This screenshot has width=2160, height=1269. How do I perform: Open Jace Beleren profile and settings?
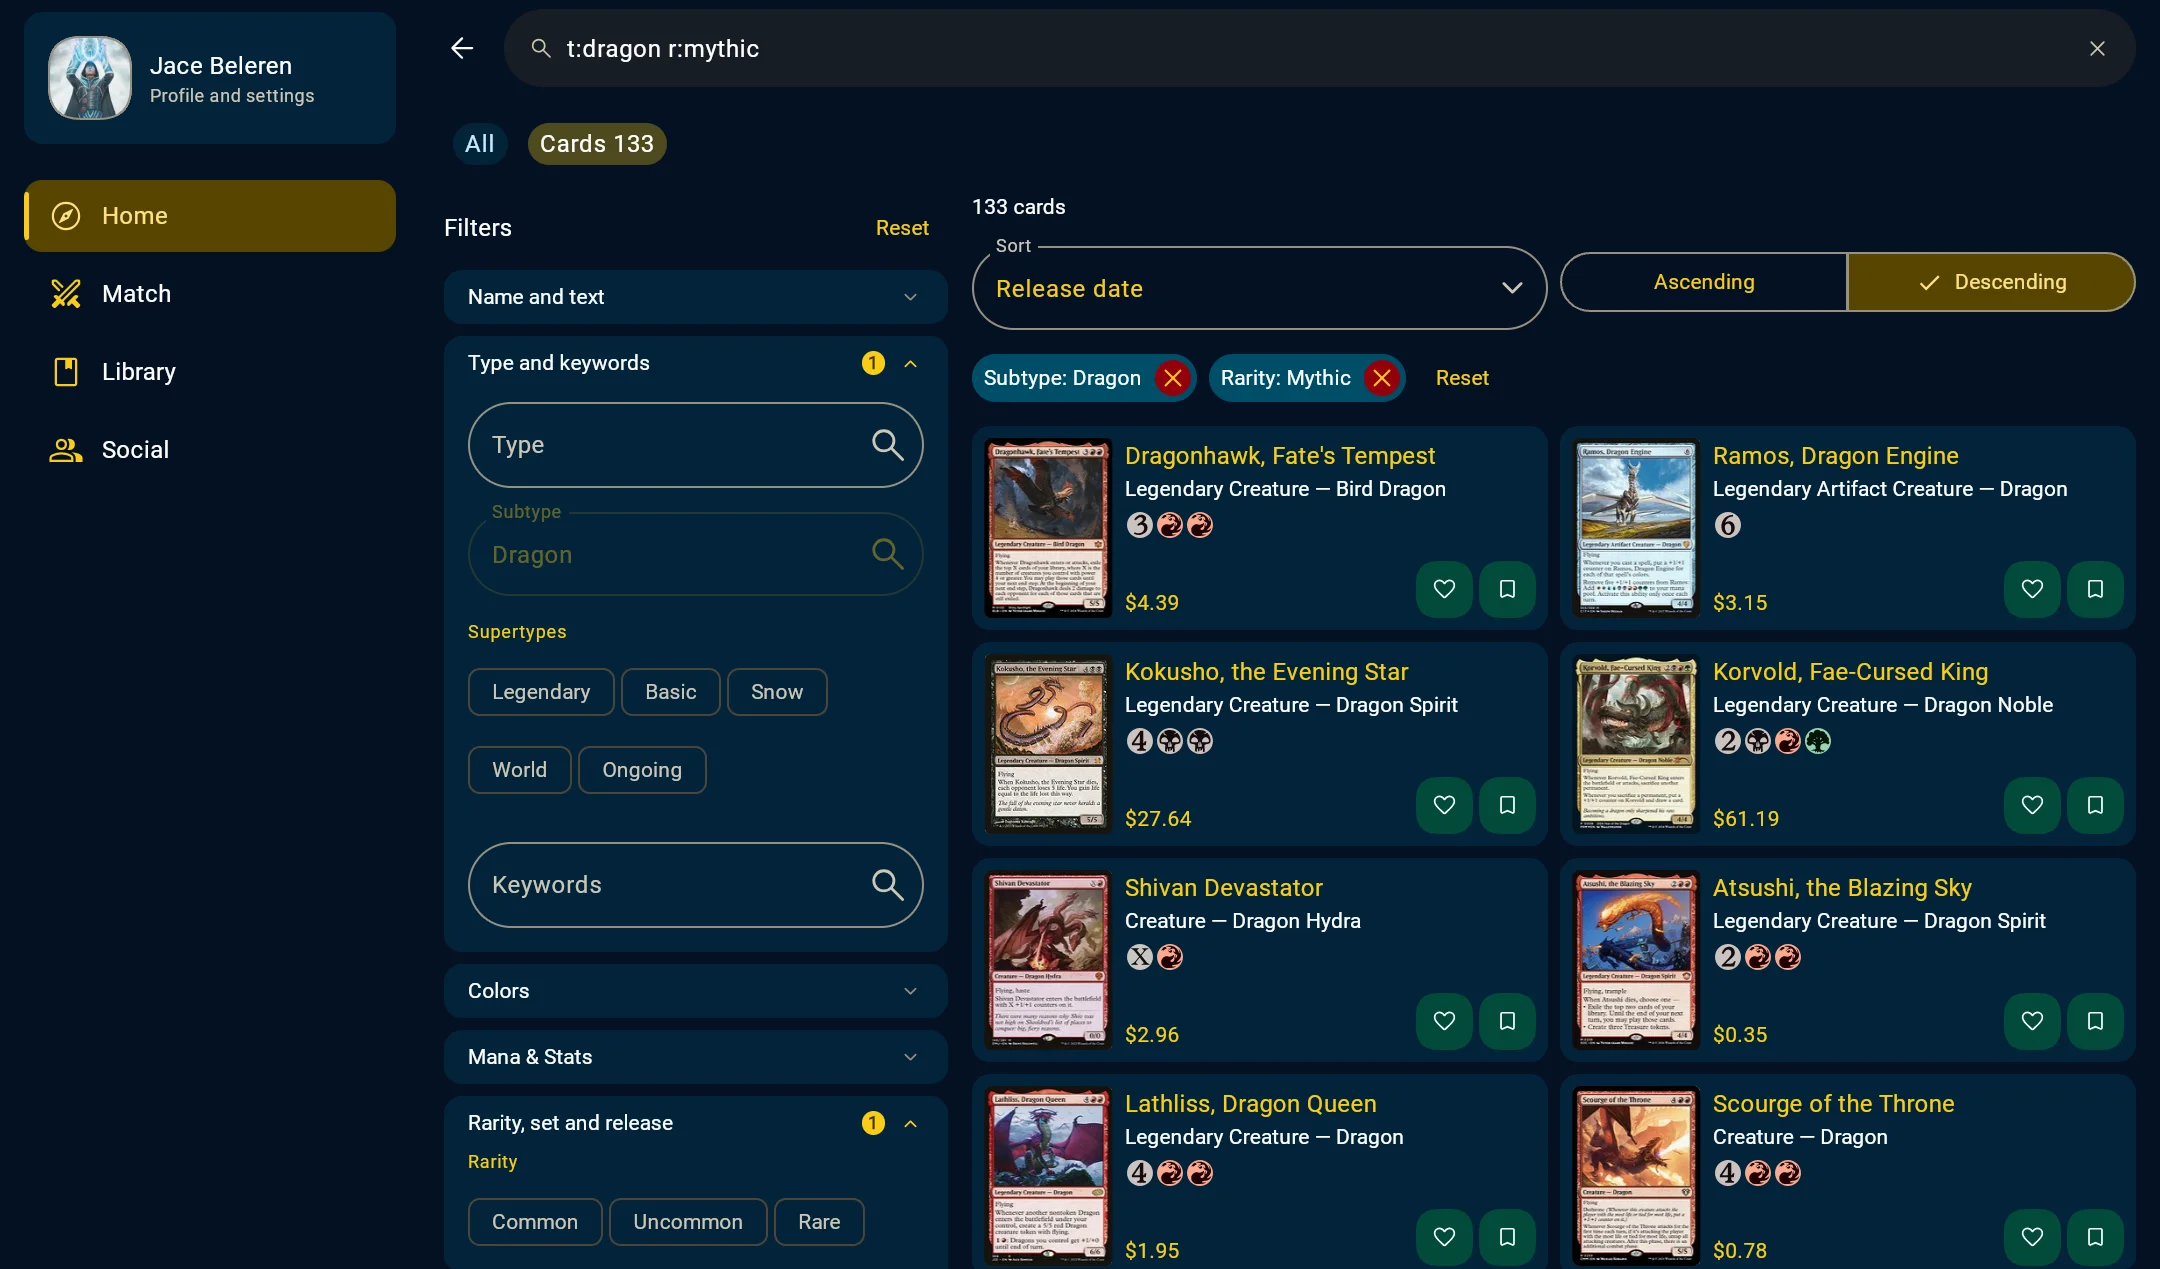[x=210, y=78]
